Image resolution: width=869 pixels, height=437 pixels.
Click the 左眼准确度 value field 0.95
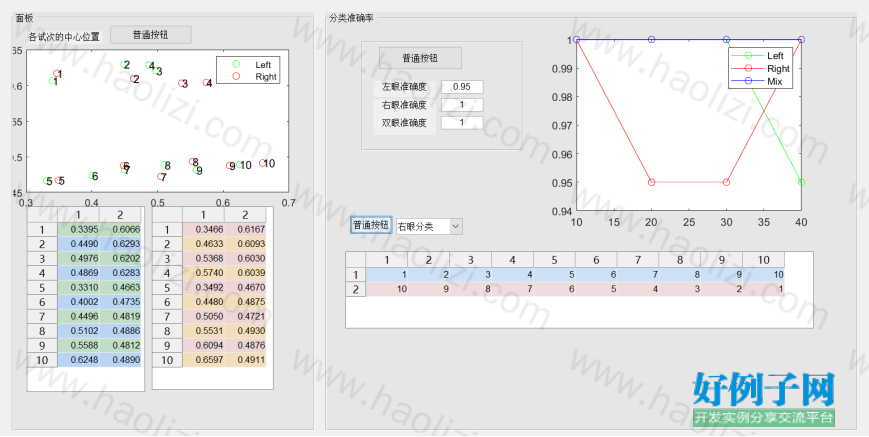point(462,86)
